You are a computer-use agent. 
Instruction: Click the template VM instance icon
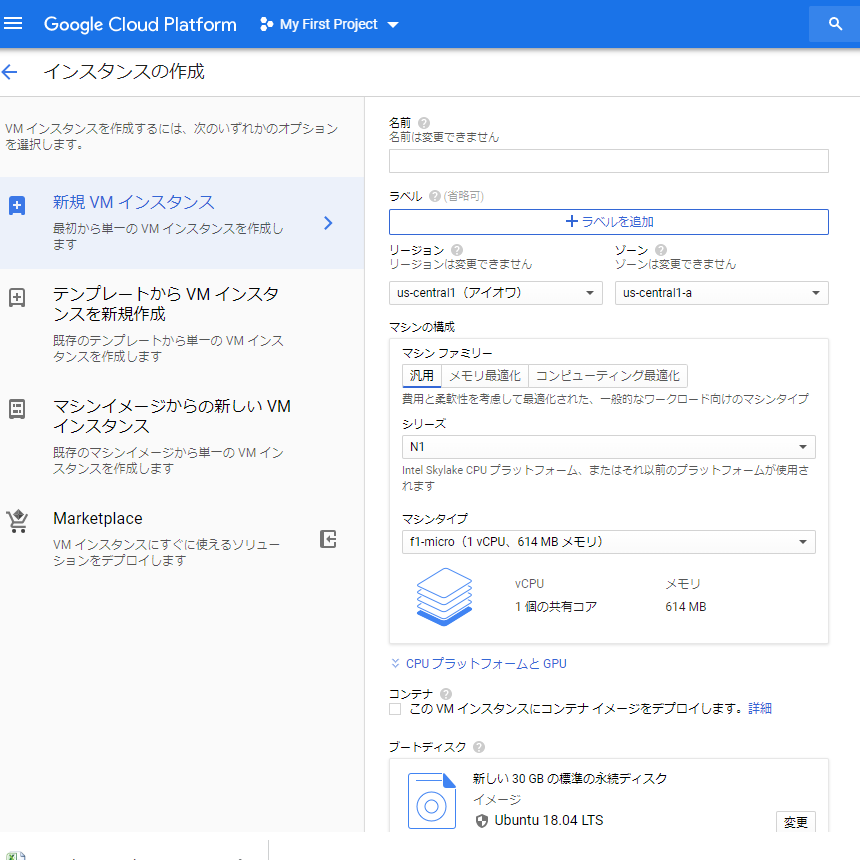(x=17, y=298)
